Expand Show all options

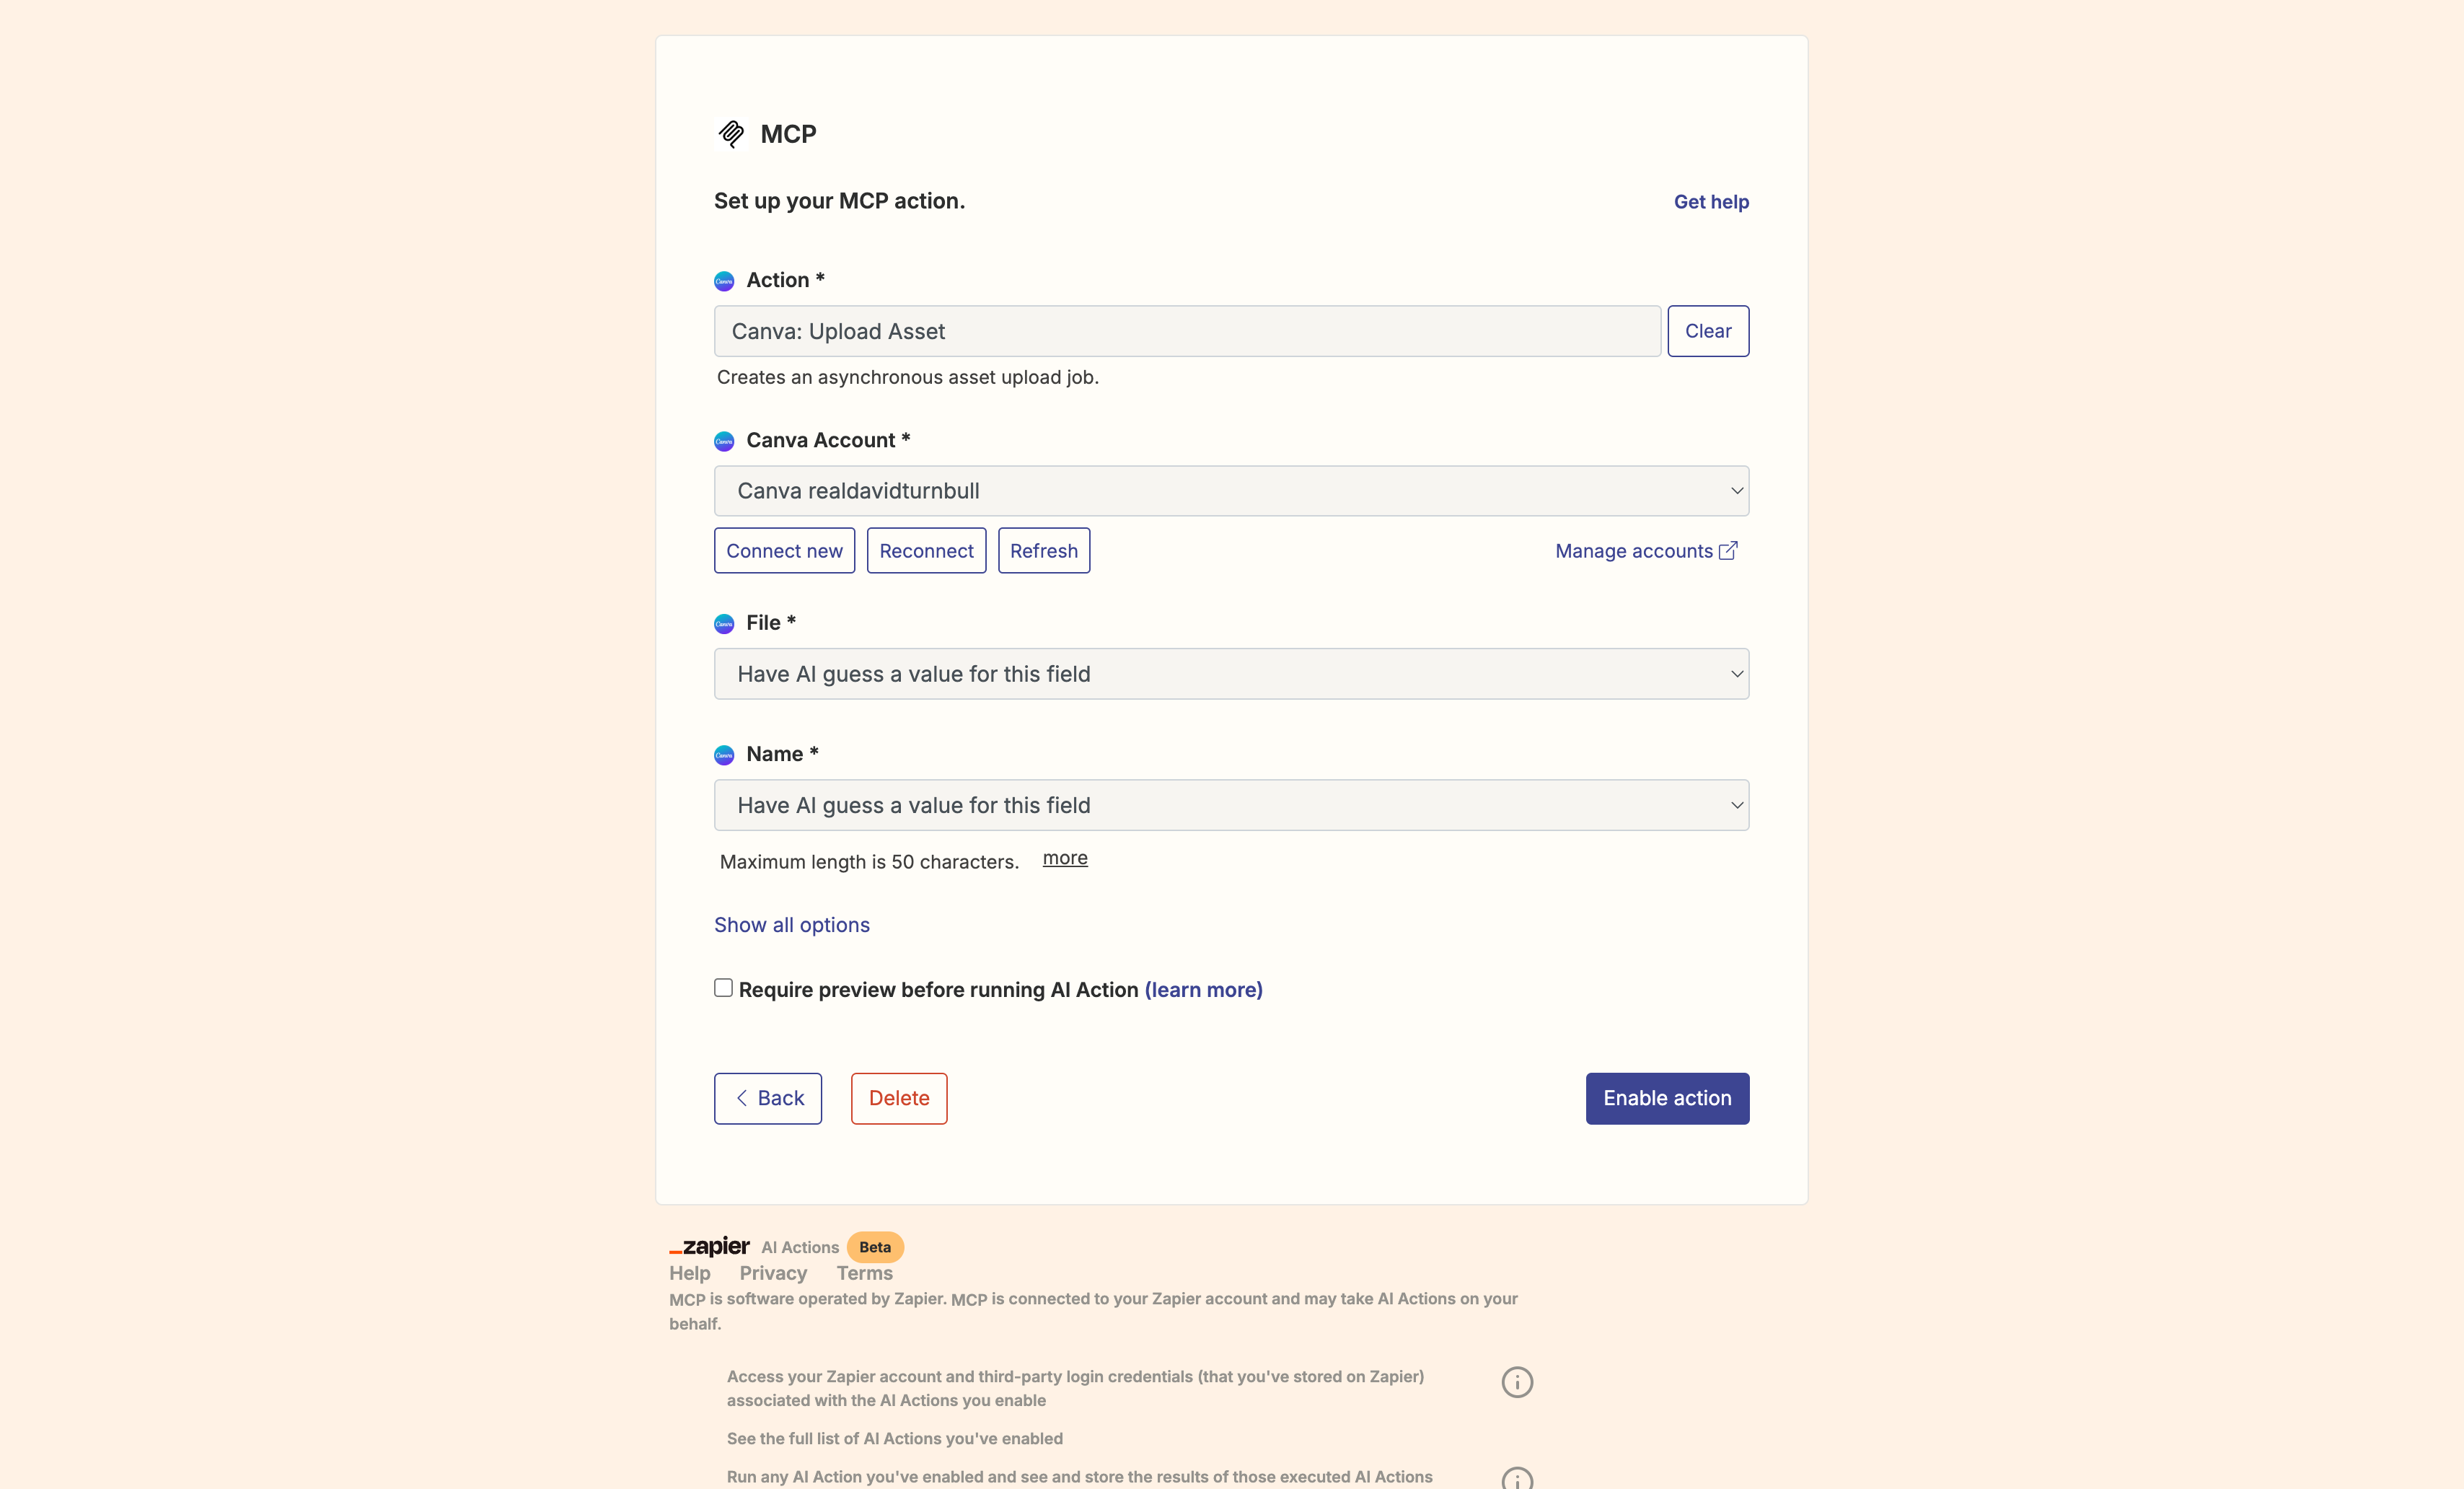click(792, 925)
